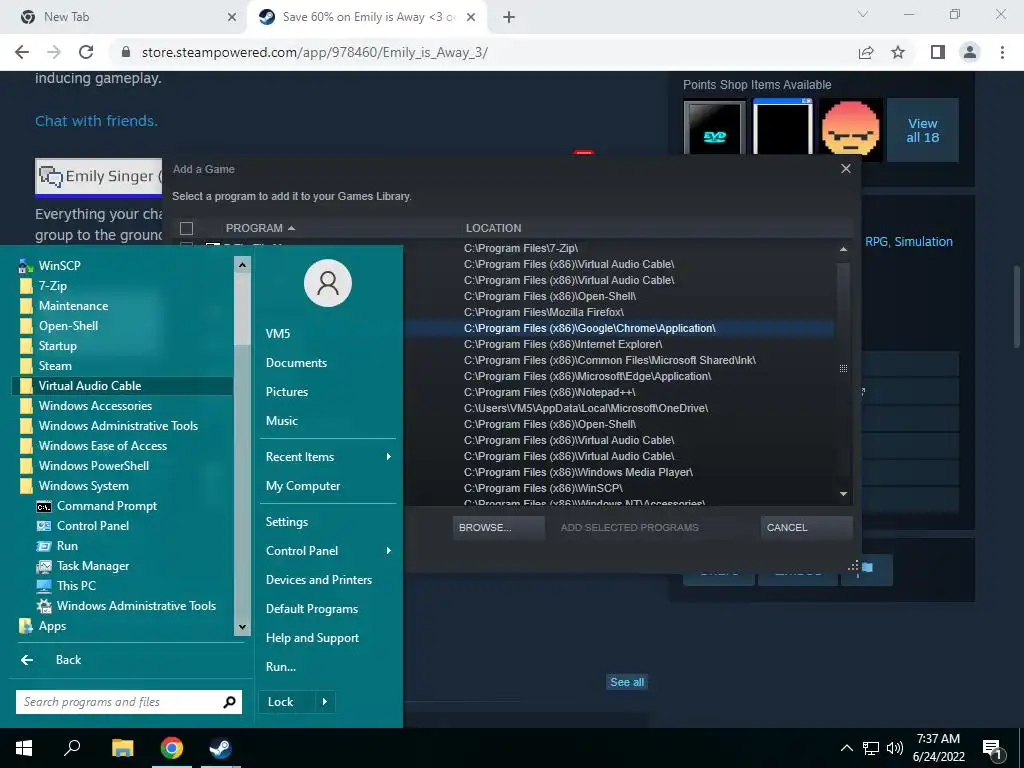Close the Add a Game dialog
This screenshot has height=768, width=1024.
[x=846, y=168]
